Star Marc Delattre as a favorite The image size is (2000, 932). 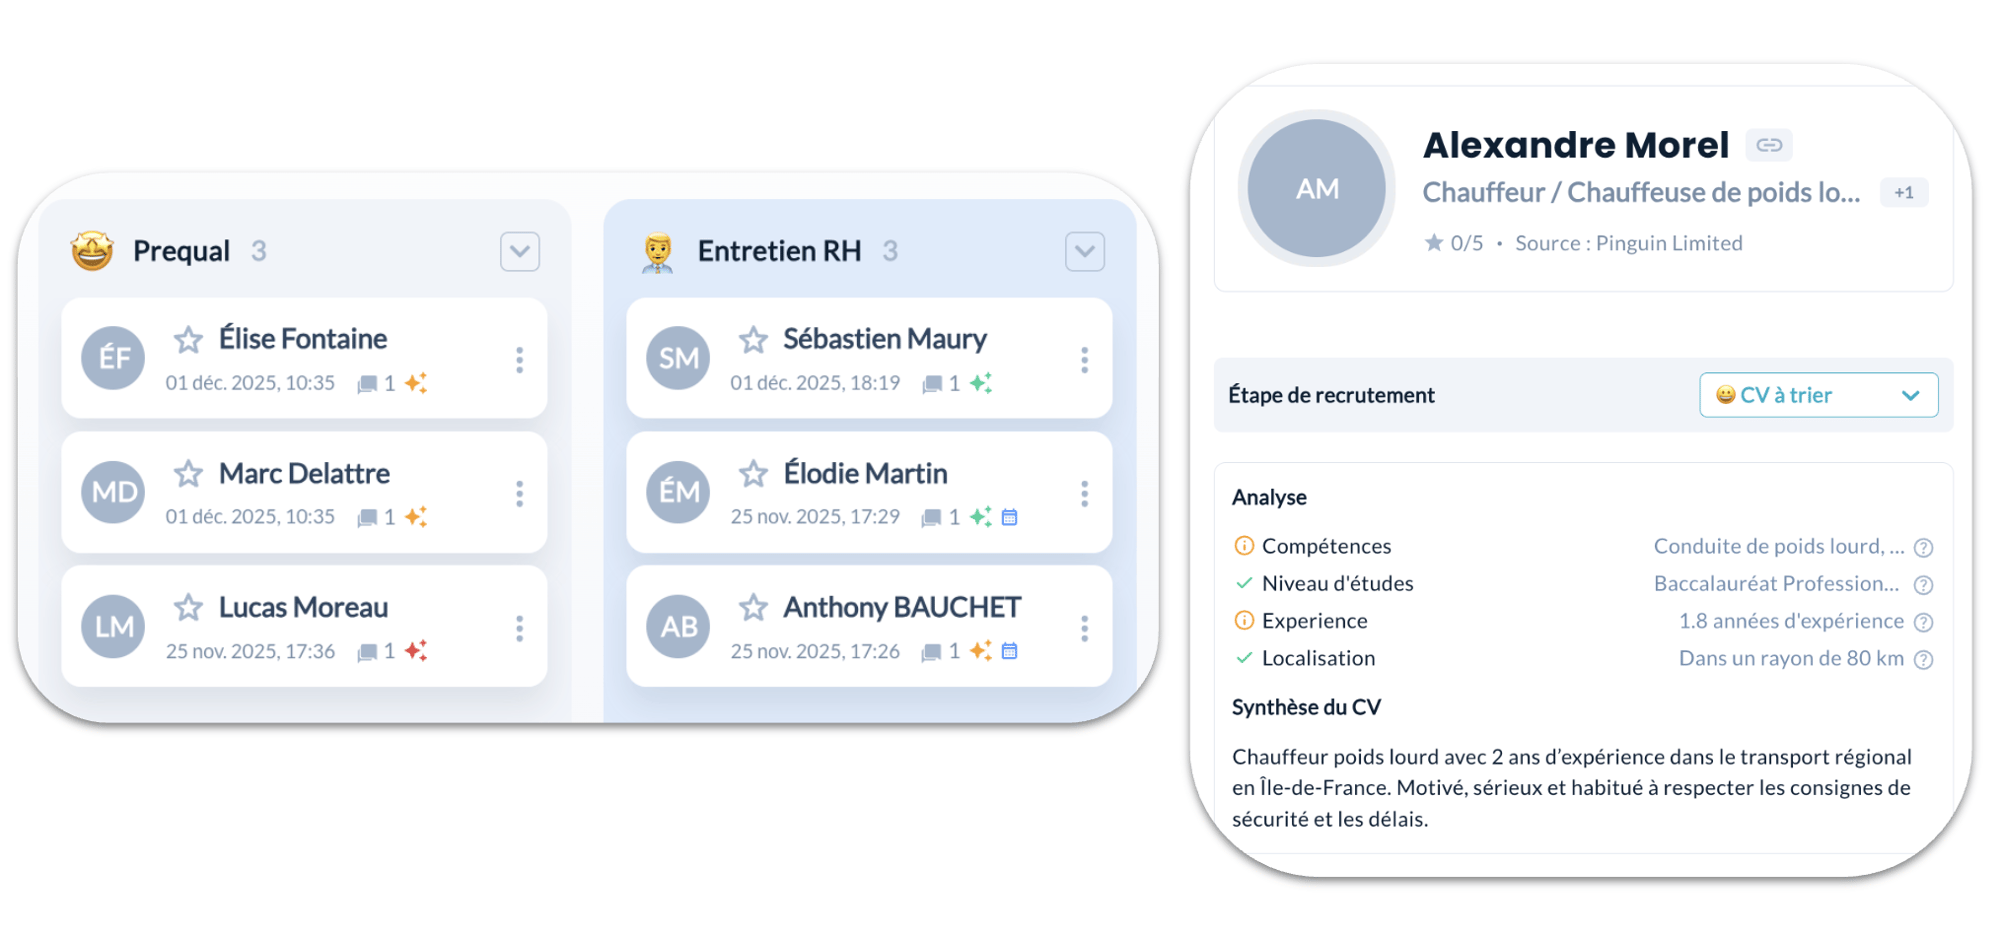[188, 474]
